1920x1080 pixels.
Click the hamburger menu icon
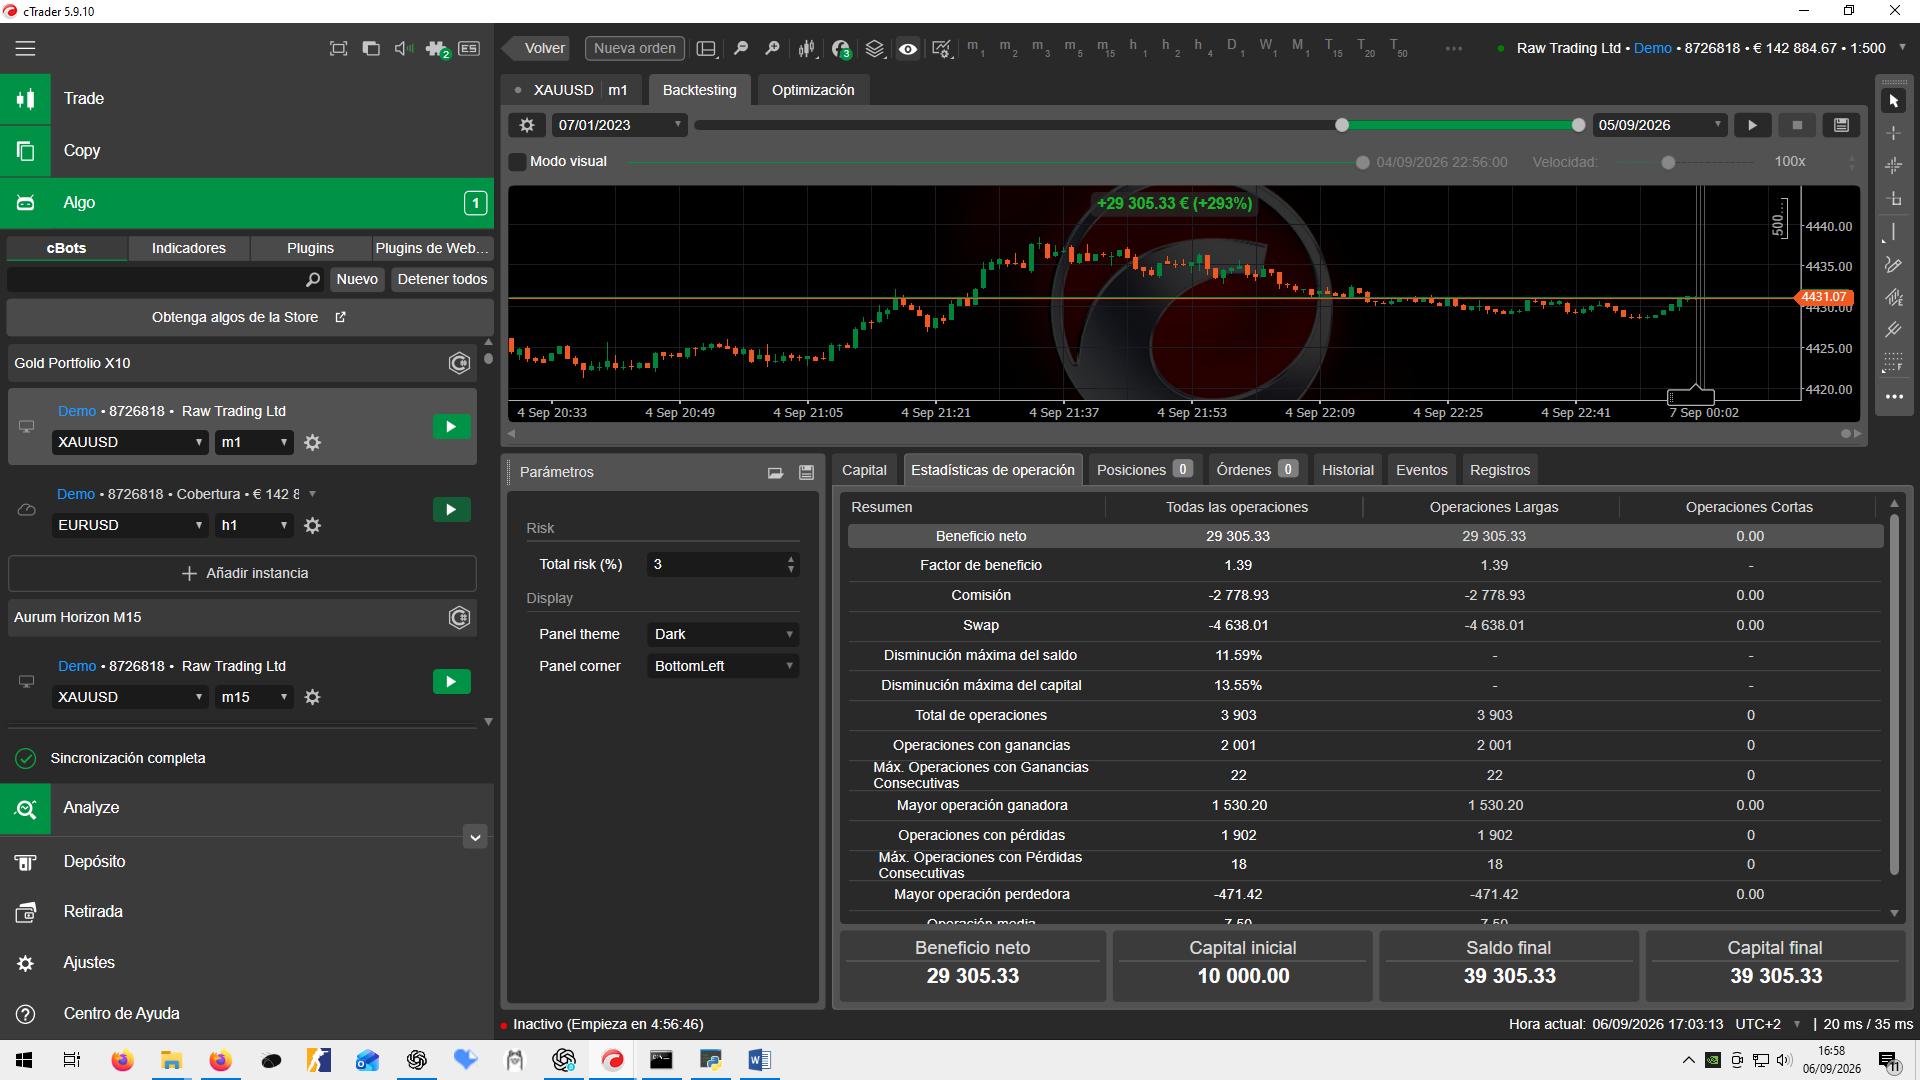tap(25, 48)
